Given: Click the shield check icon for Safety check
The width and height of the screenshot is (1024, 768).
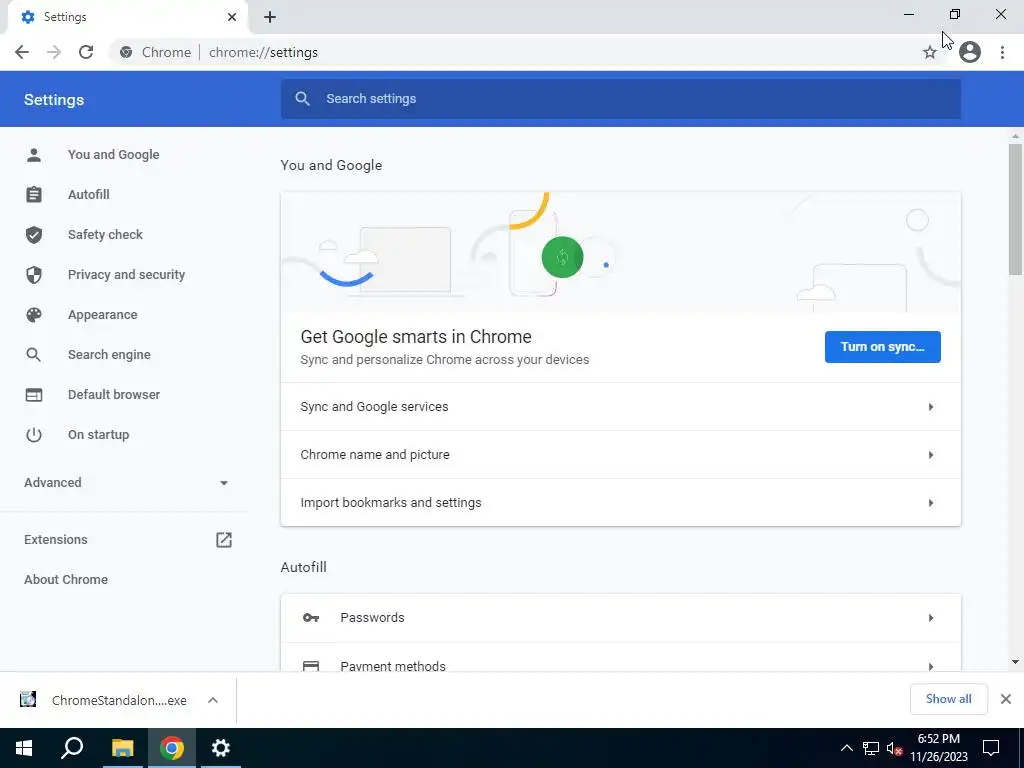Looking at the screenshot, I should pos(34,234).
